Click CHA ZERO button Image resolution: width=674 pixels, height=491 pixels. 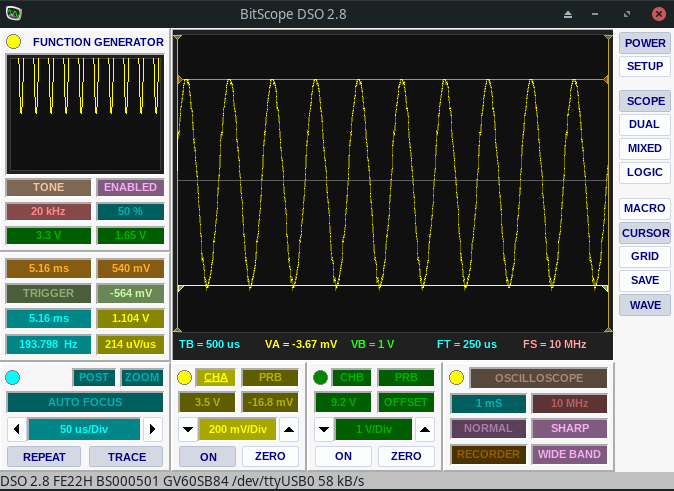(270, 456)
